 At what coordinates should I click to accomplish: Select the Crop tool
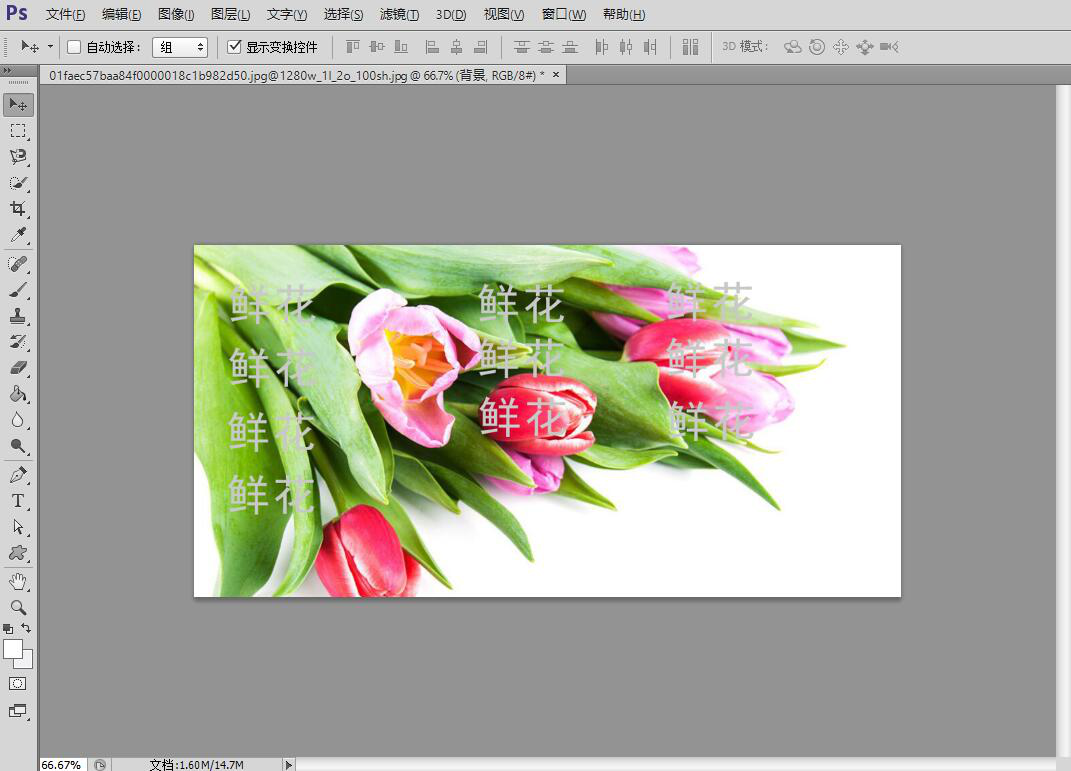(x=18, y=209)
